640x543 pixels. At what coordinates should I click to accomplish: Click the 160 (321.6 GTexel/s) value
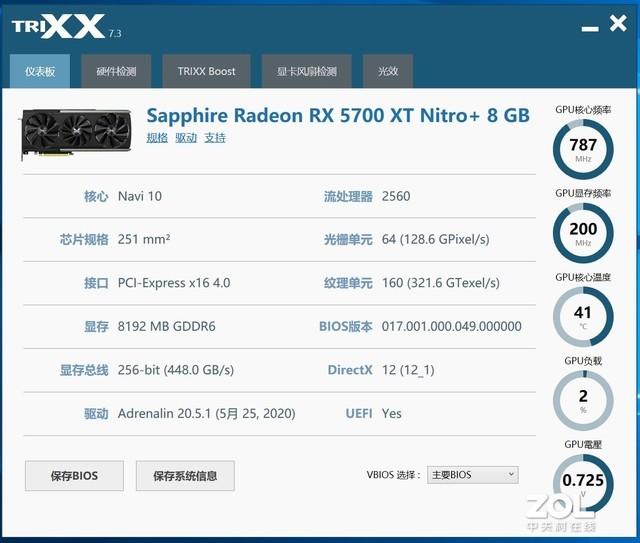pyautogui.click(x=440, y=283)
